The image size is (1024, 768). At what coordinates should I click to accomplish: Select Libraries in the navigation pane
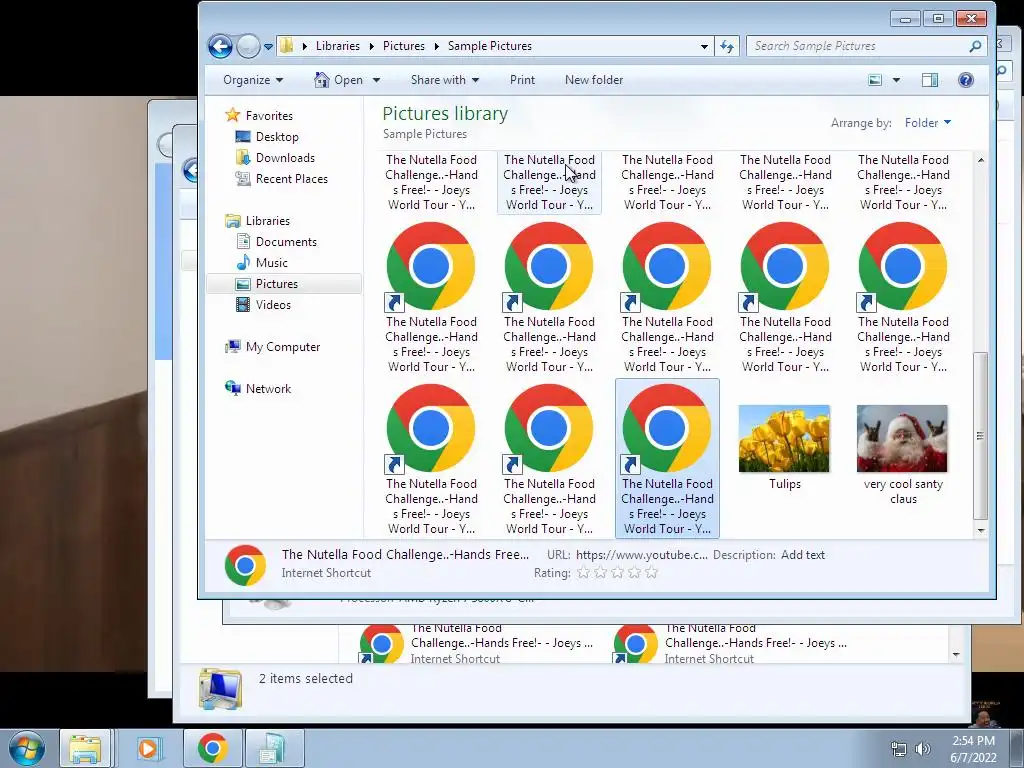click(268, 221)
